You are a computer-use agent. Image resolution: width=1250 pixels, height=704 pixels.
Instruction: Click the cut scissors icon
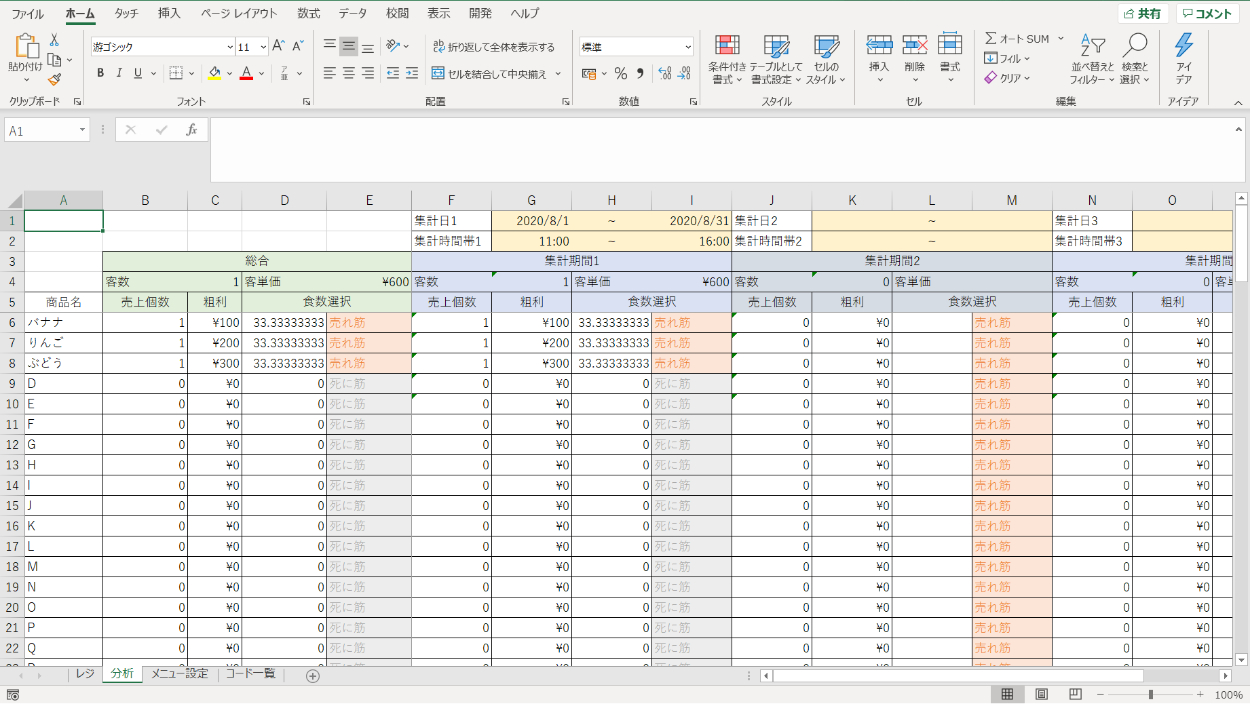54,40
